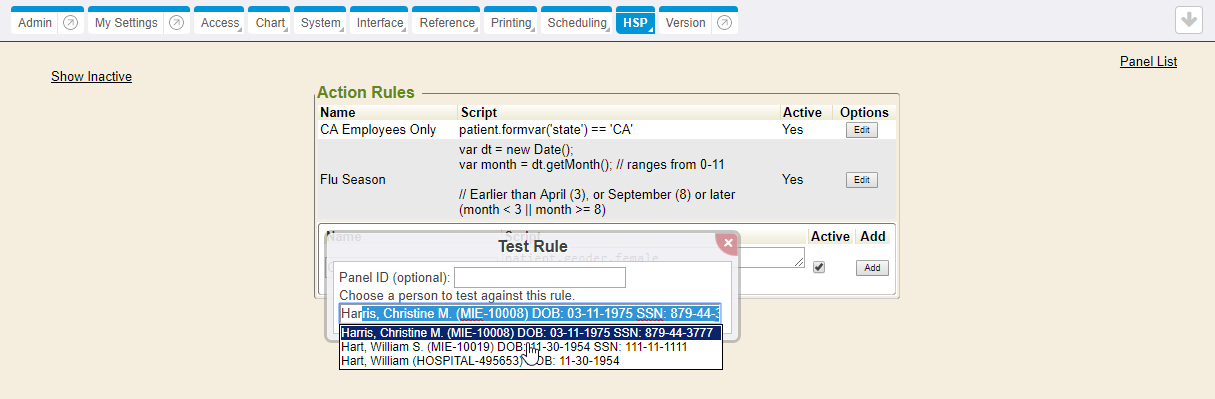The width and height of the screenshot is (1215, 399).
Task: Open the Chart tab
Action: (x=270, y=23)
